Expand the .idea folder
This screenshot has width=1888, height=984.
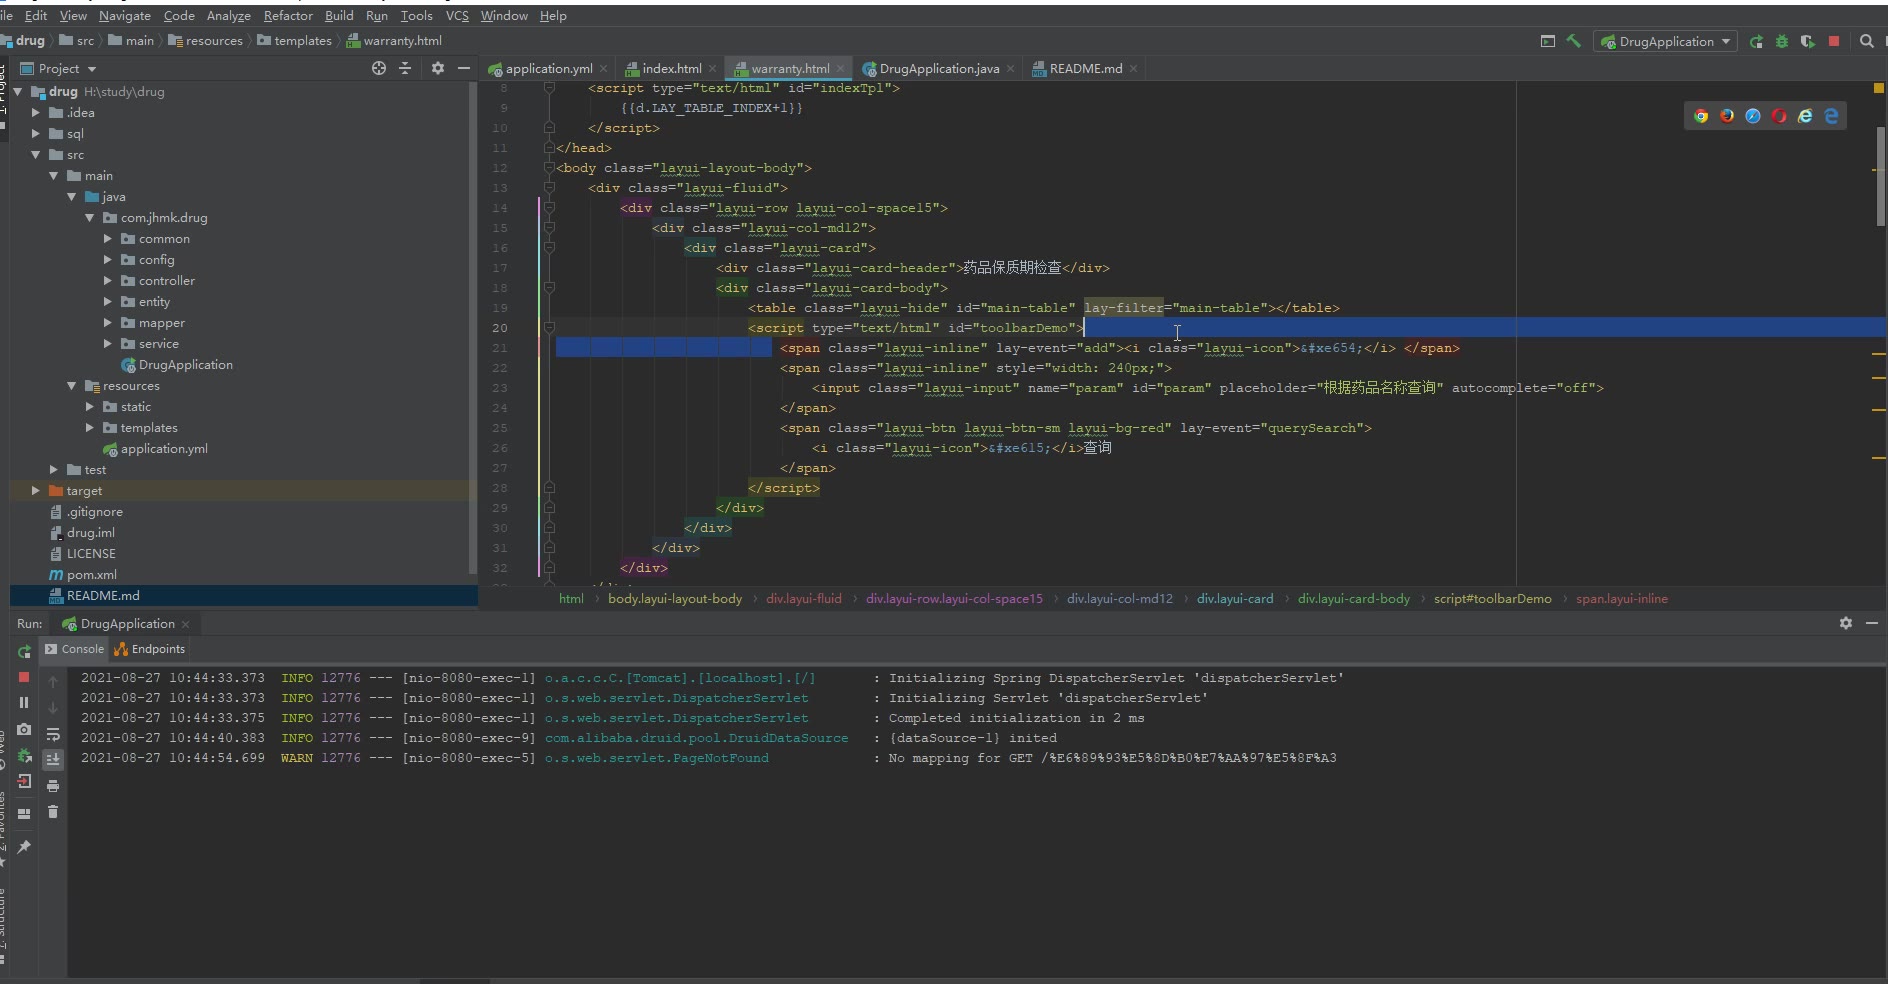tap(36, 112)
